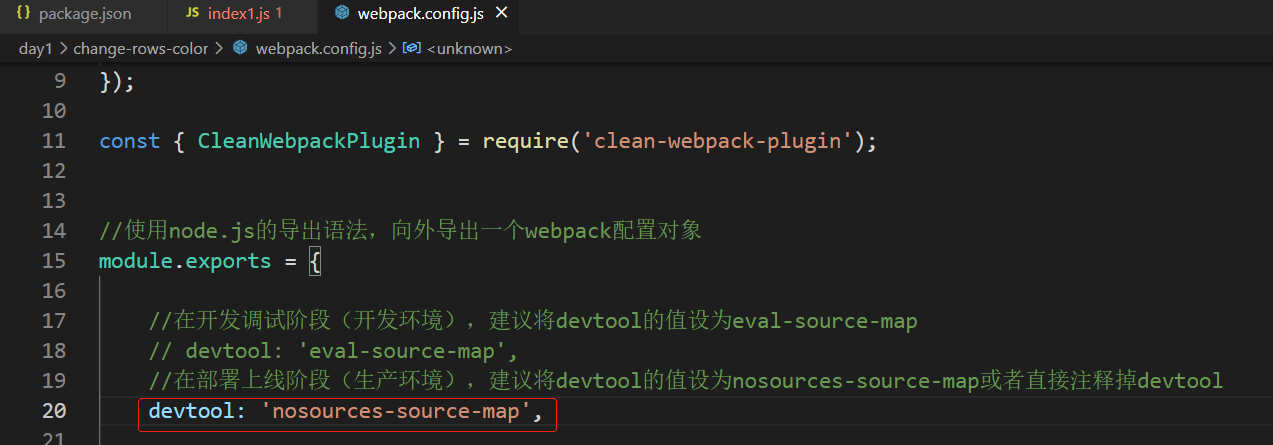1273x445 pixels.
Task: Click webpack.config.js in the breadcrumb path
Action: coord(319,48)
